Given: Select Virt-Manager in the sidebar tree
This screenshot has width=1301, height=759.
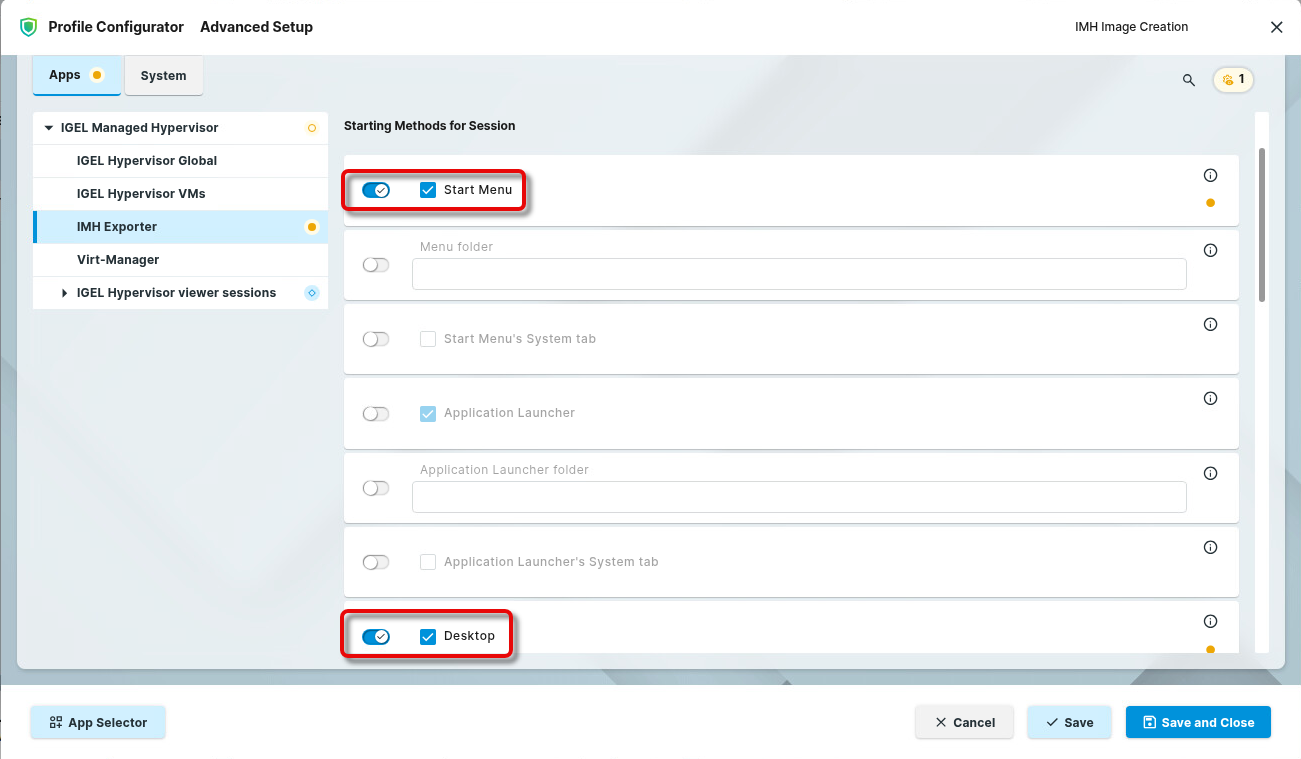Looking at the screenshot, I should pyautogui.click(x=118, y=260).
